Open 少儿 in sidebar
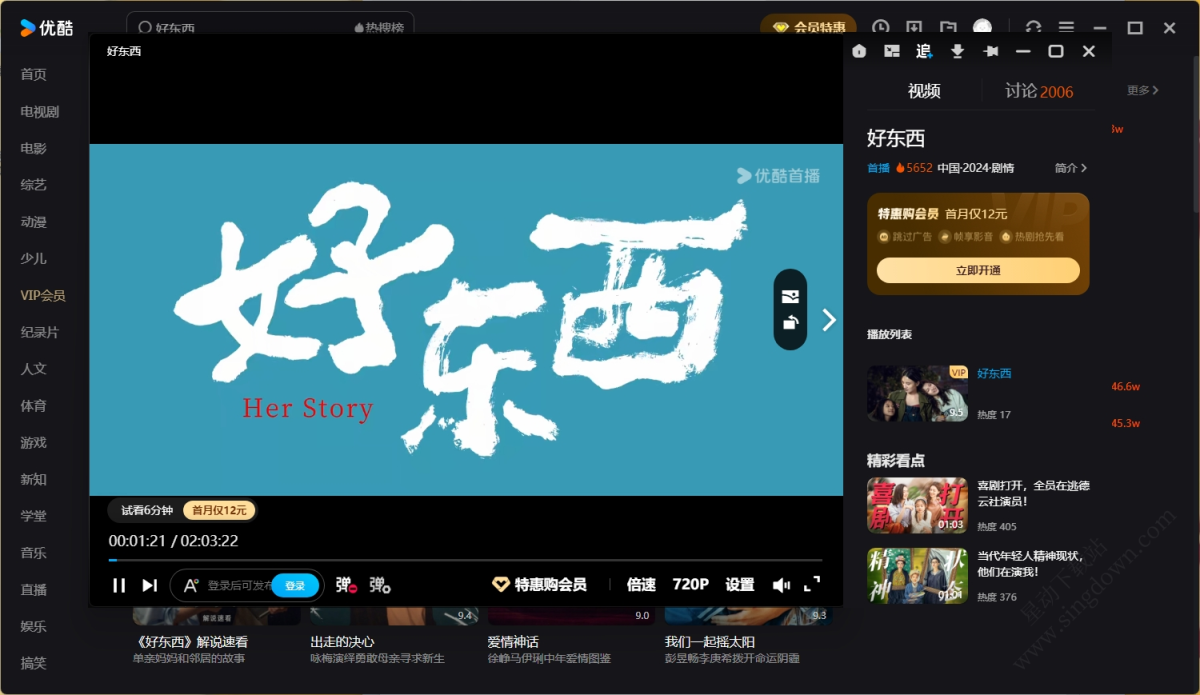The width and height of the screenshot is (1200, 695). [34, 258]
